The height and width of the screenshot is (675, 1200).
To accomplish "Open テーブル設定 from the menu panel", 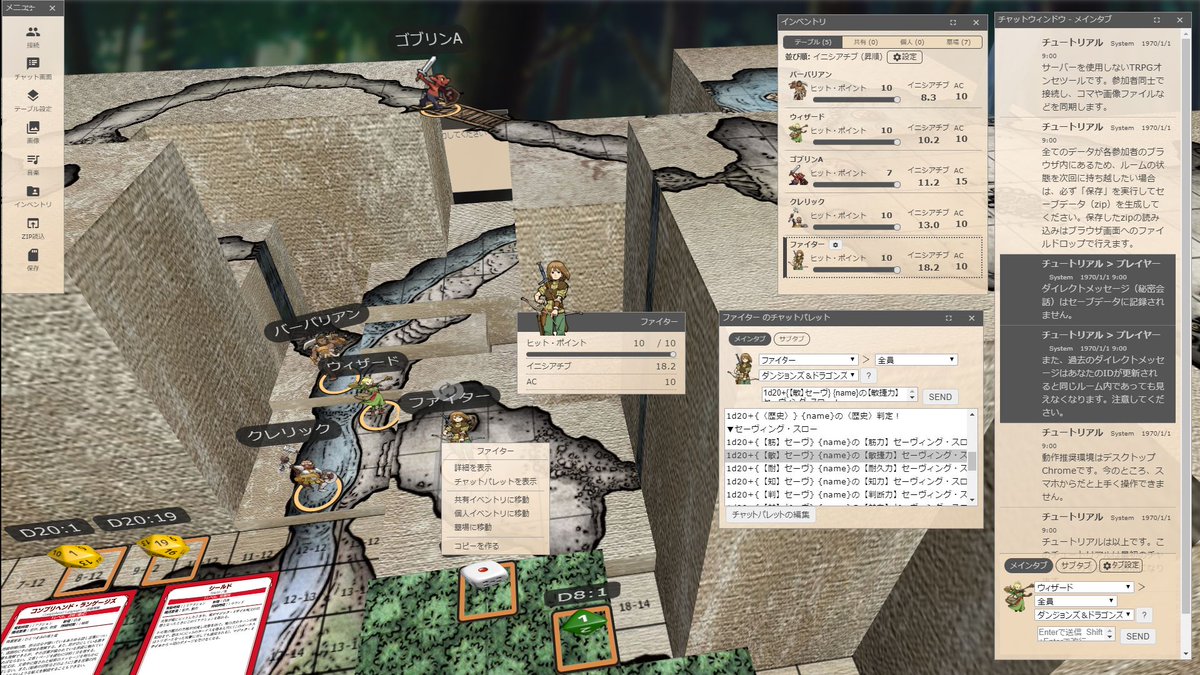I will click(x=33, y=101).
